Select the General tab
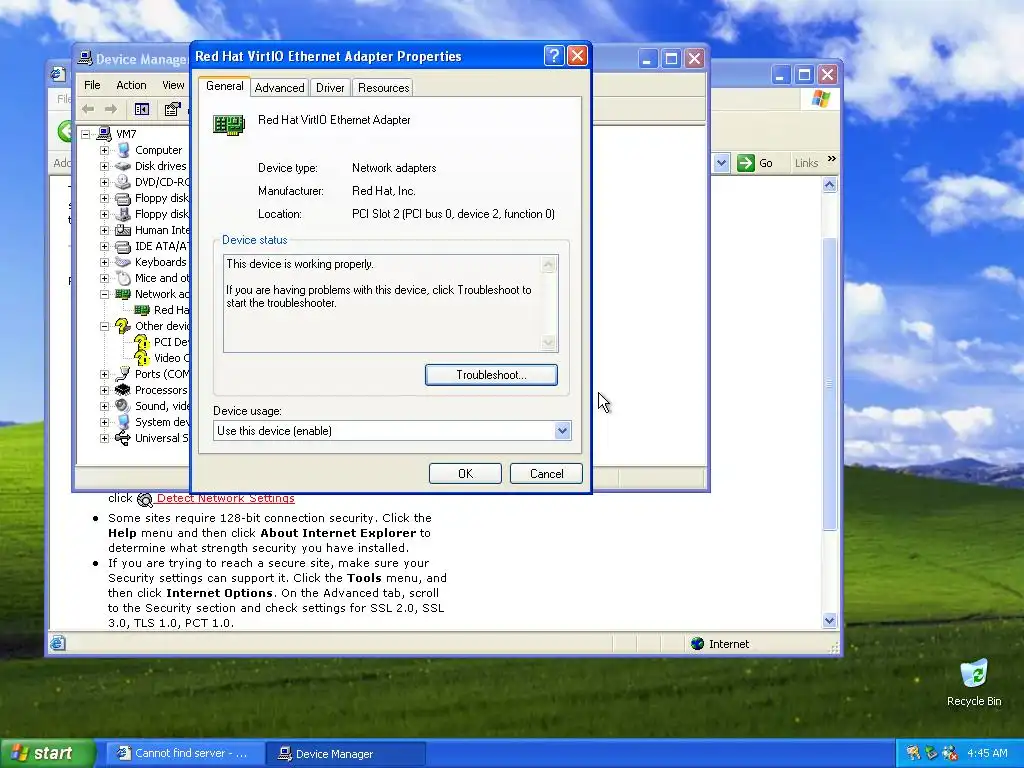The image size is (1024, 768). coord(224,86)
